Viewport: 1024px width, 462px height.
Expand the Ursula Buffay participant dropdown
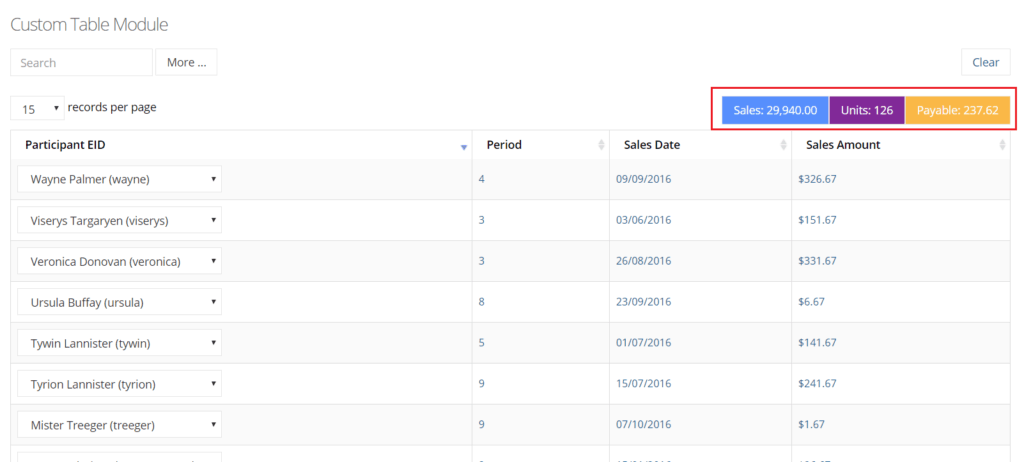point(120,302)
